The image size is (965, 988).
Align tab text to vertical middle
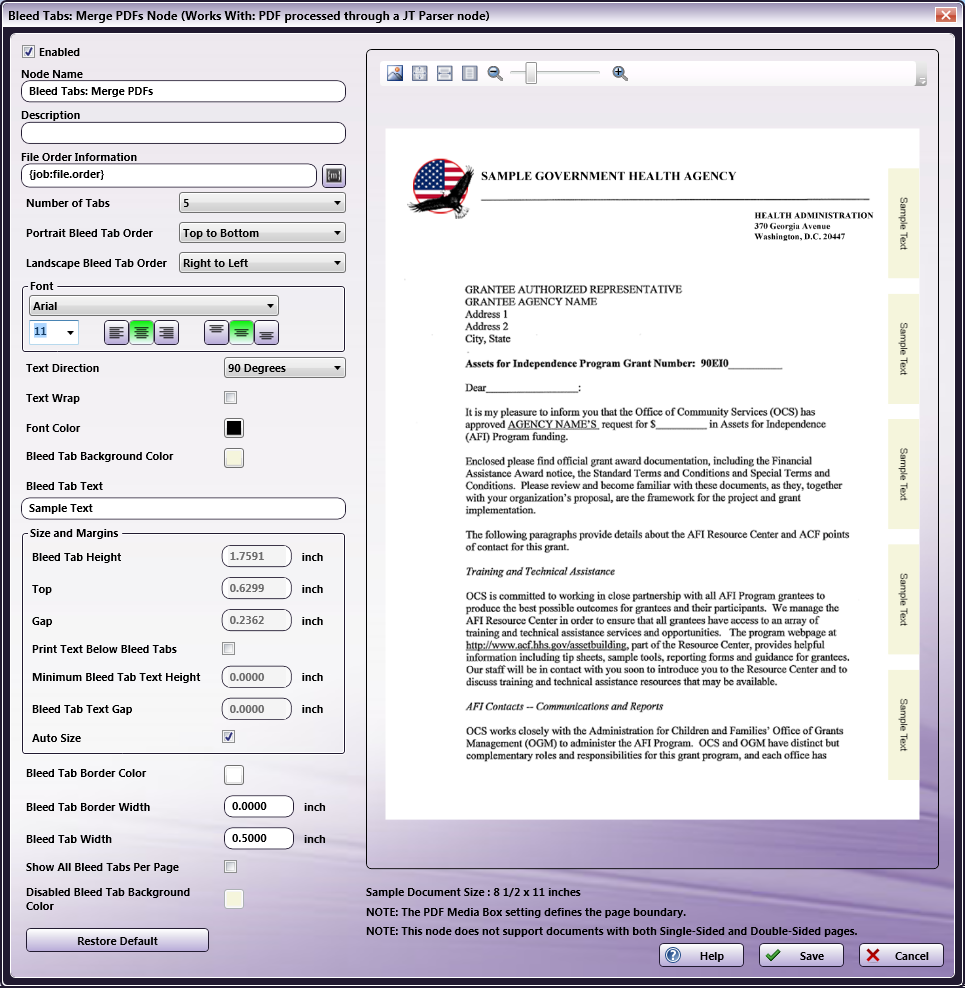coord(241,332)
